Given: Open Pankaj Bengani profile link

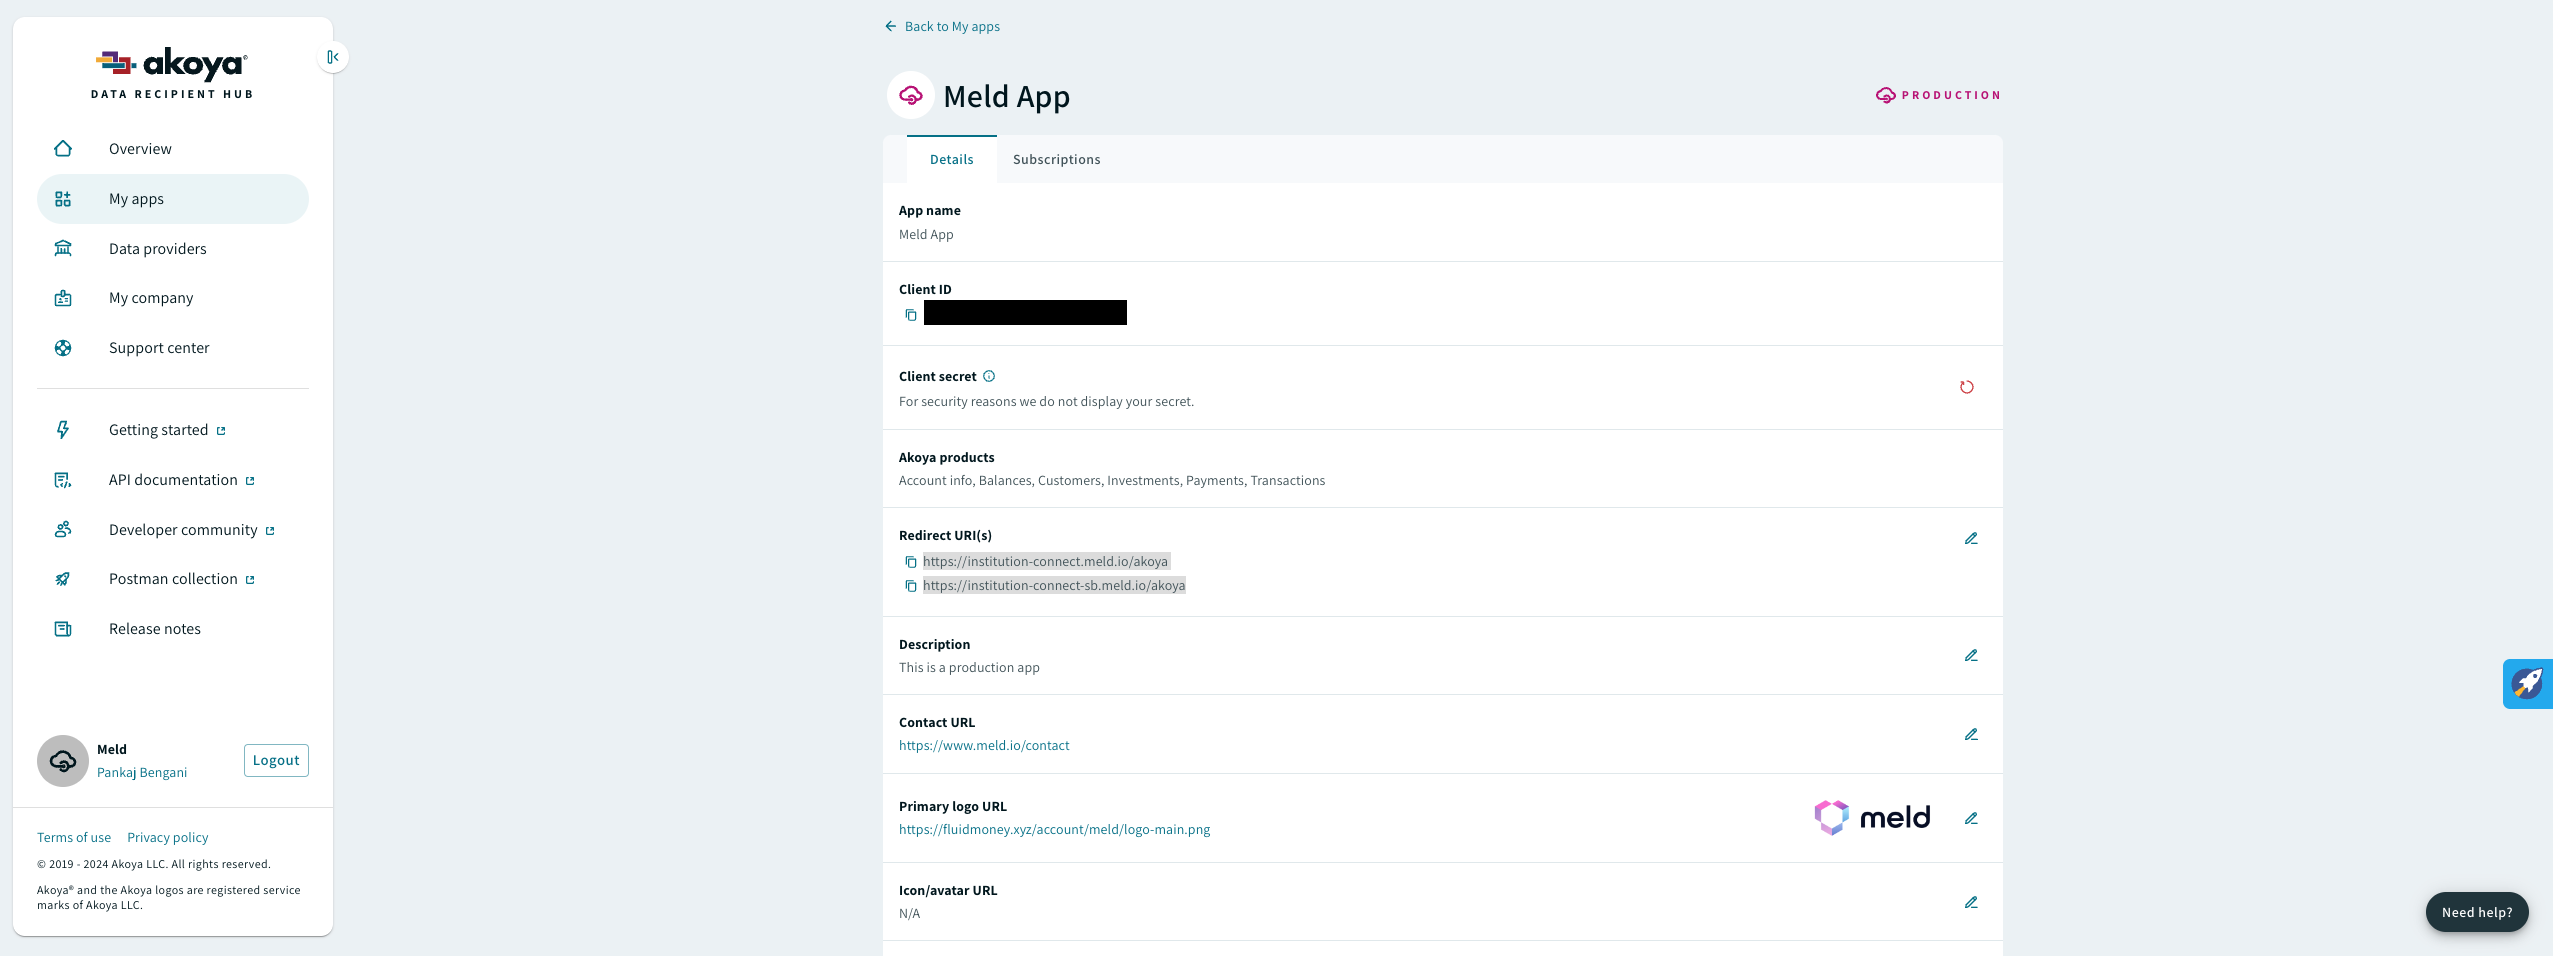Looking at the screenshot, I should click(142, 772).
